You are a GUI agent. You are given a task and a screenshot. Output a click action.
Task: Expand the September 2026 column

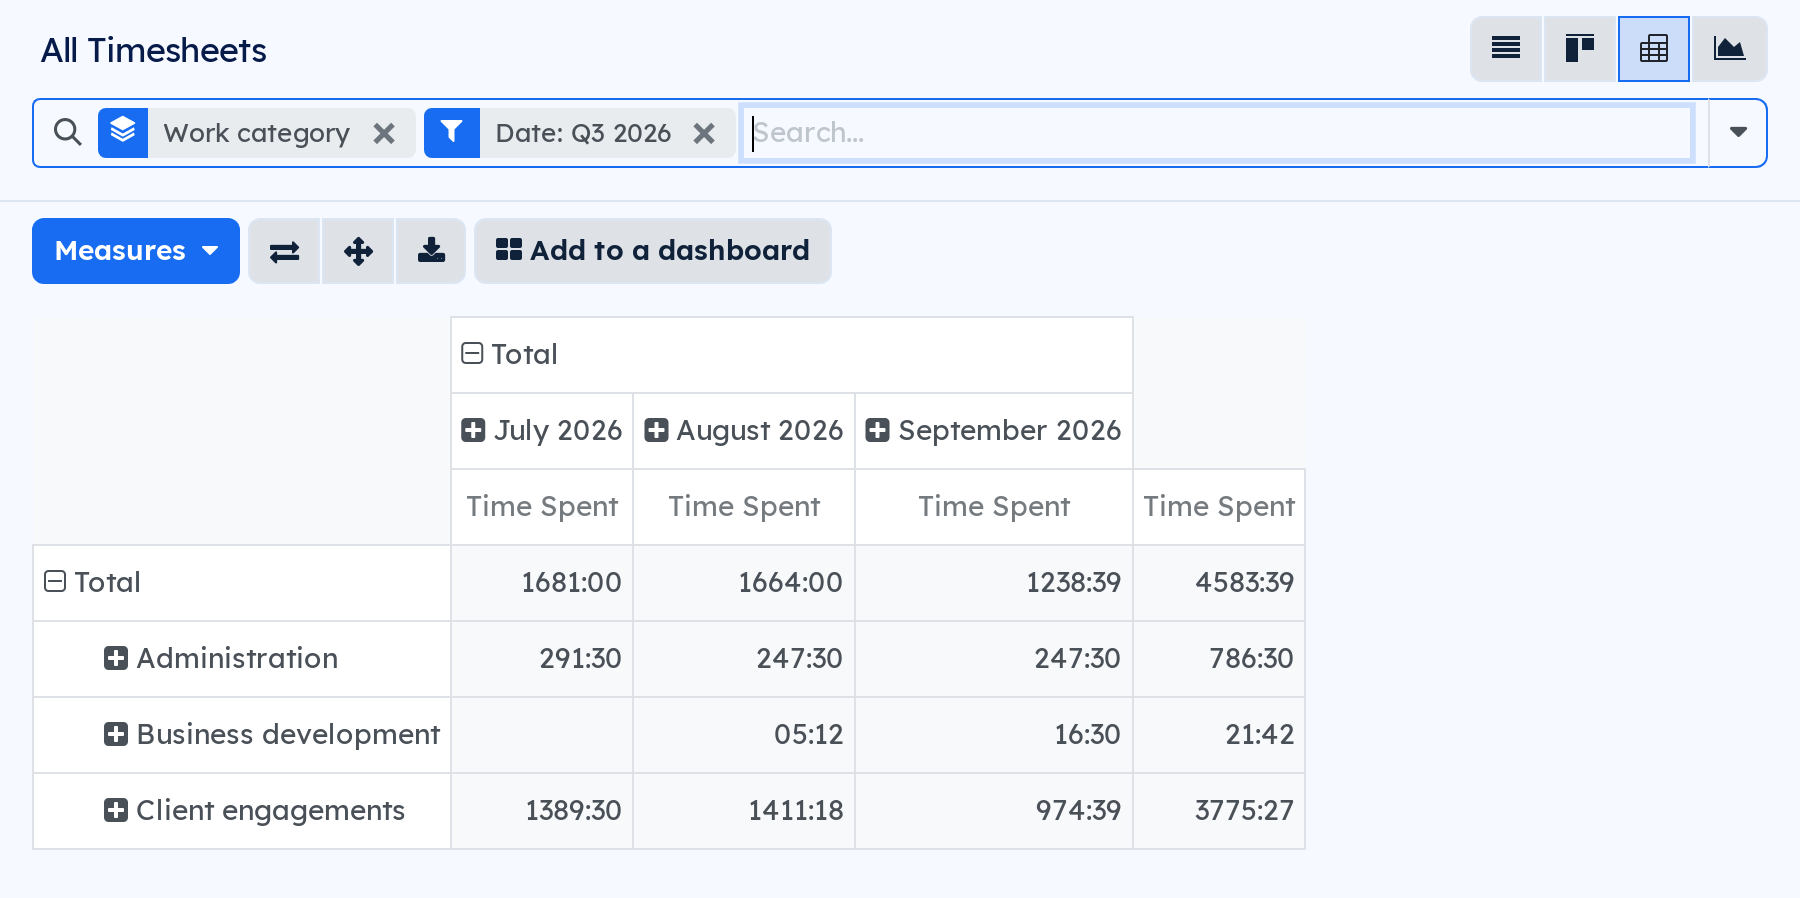[x=994, y=430]
